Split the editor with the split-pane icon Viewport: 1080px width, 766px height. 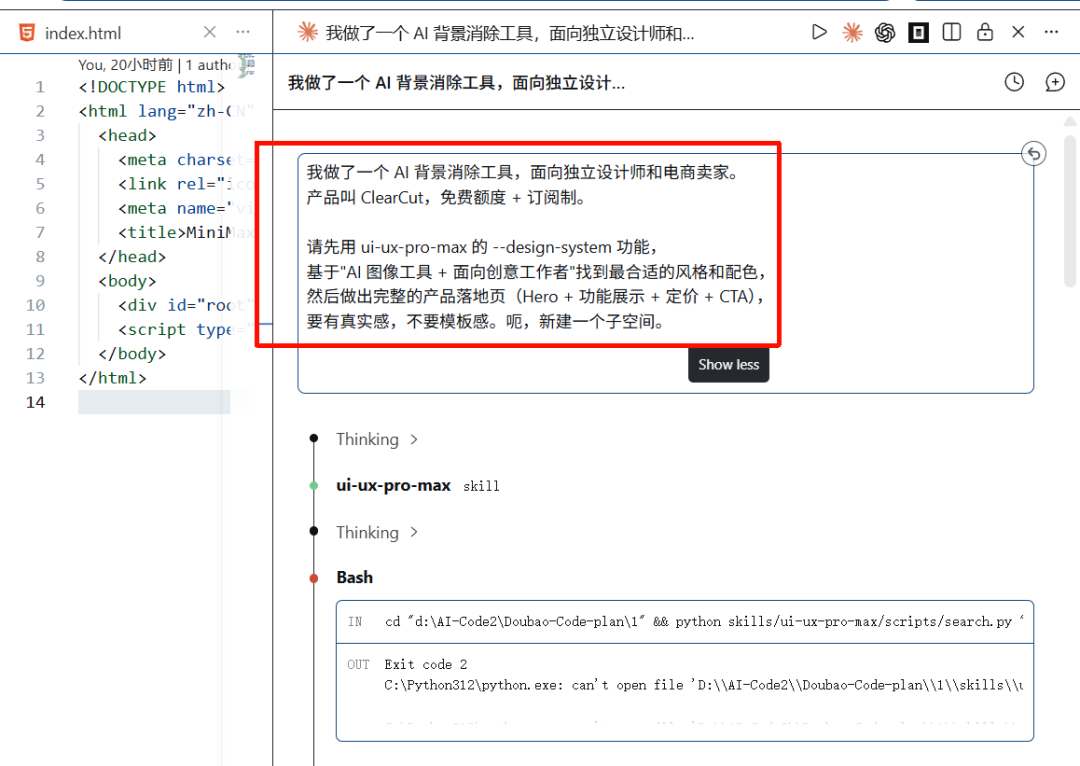point(952,32)
